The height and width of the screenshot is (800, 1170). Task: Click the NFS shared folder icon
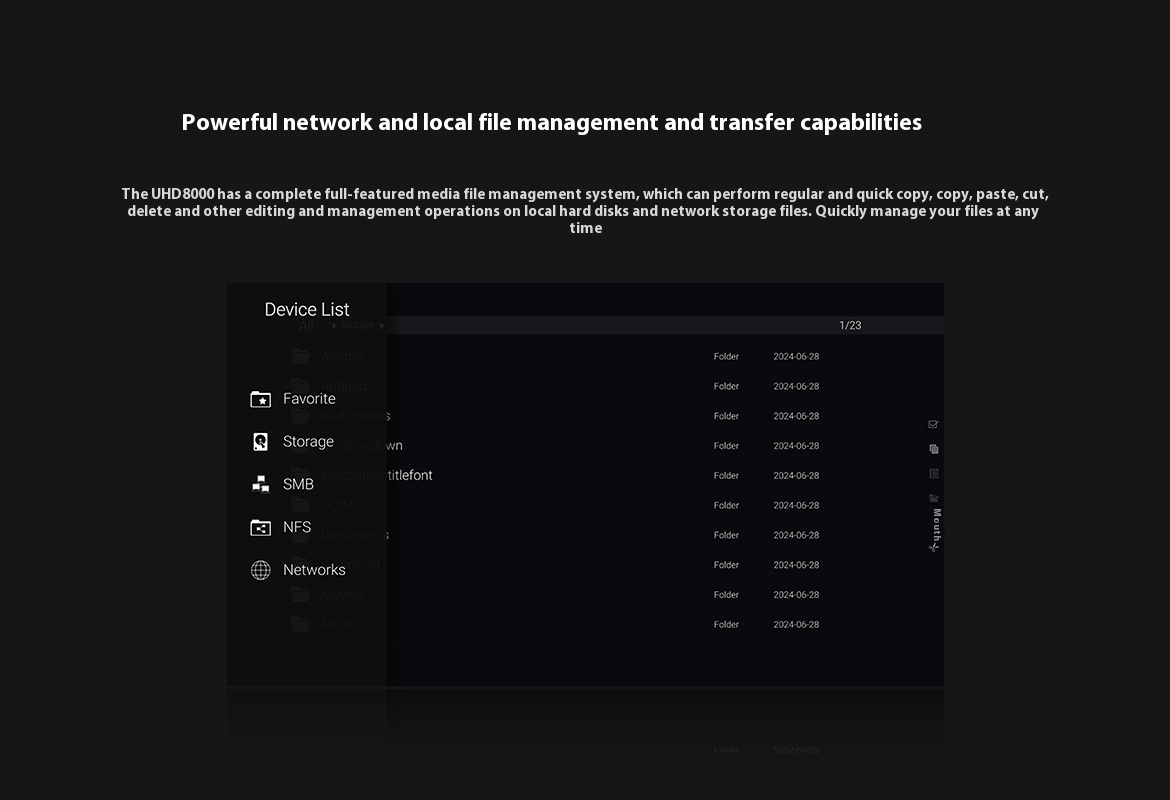(260, 528)
